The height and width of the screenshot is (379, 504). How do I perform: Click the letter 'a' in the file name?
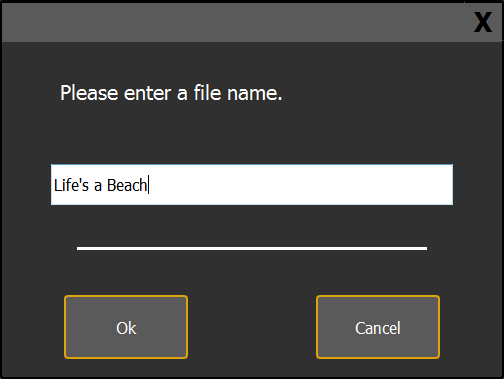(98, 186)
